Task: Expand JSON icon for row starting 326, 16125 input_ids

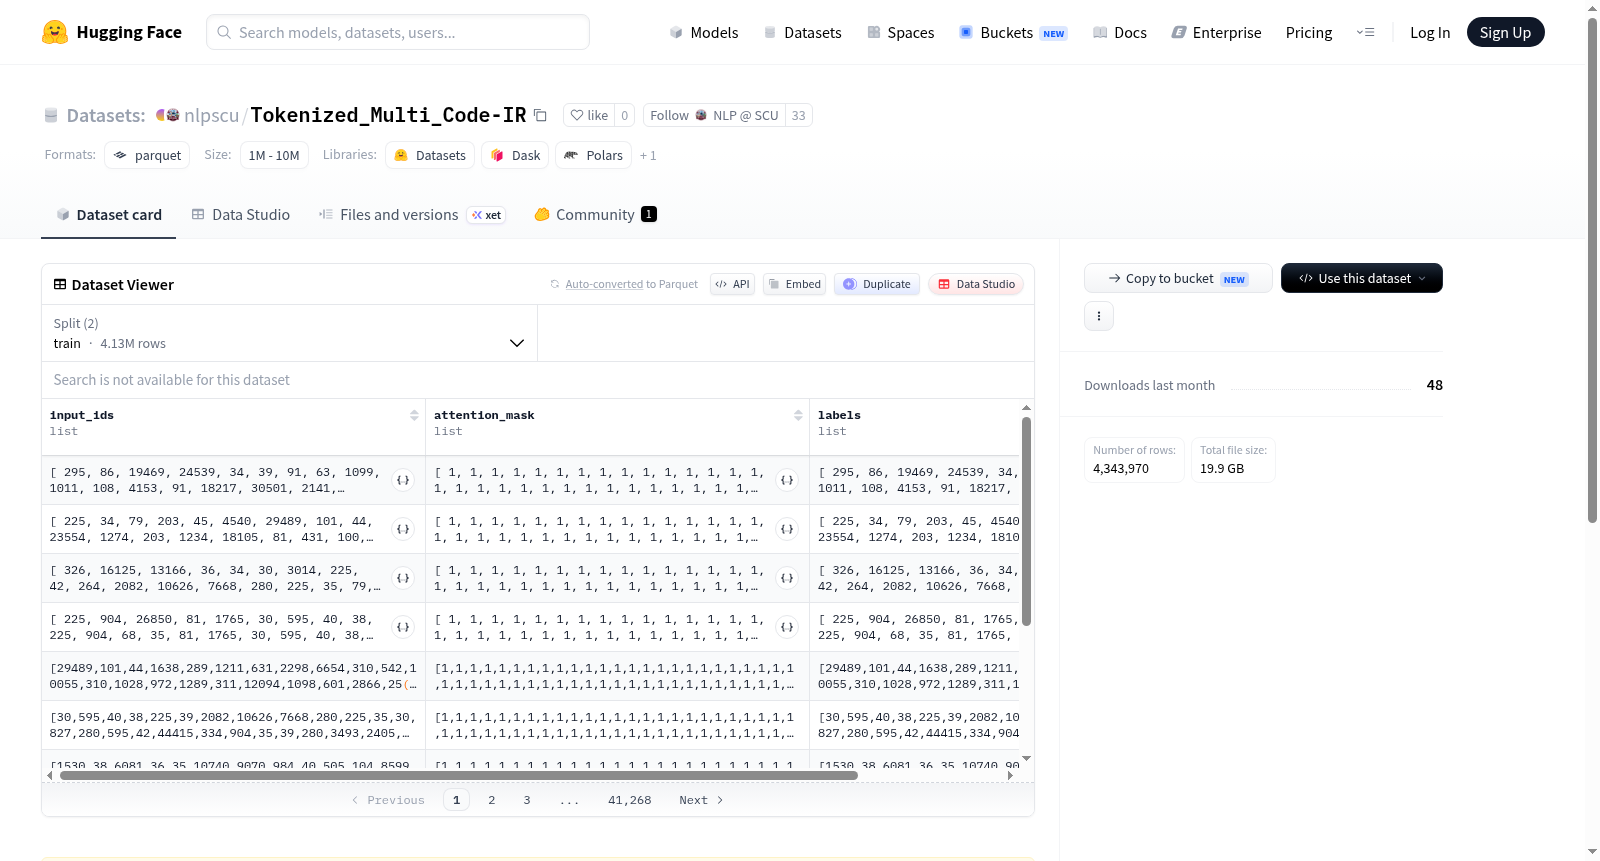Action: 403,578
